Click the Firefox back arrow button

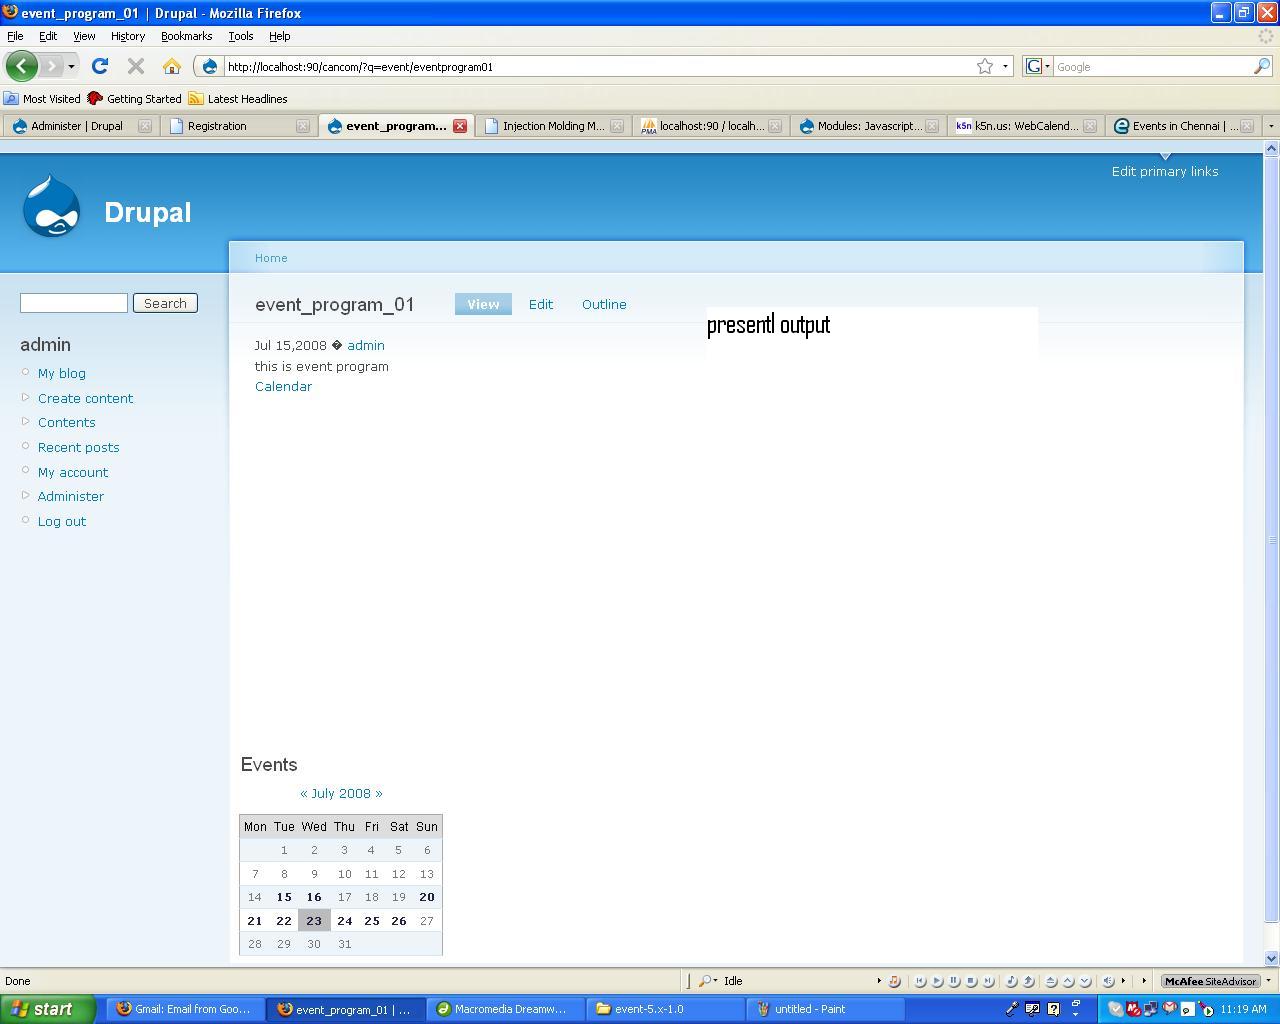22,67
